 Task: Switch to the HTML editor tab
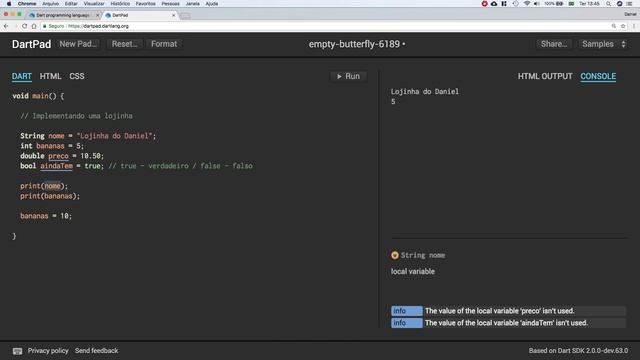coord(50,76)
